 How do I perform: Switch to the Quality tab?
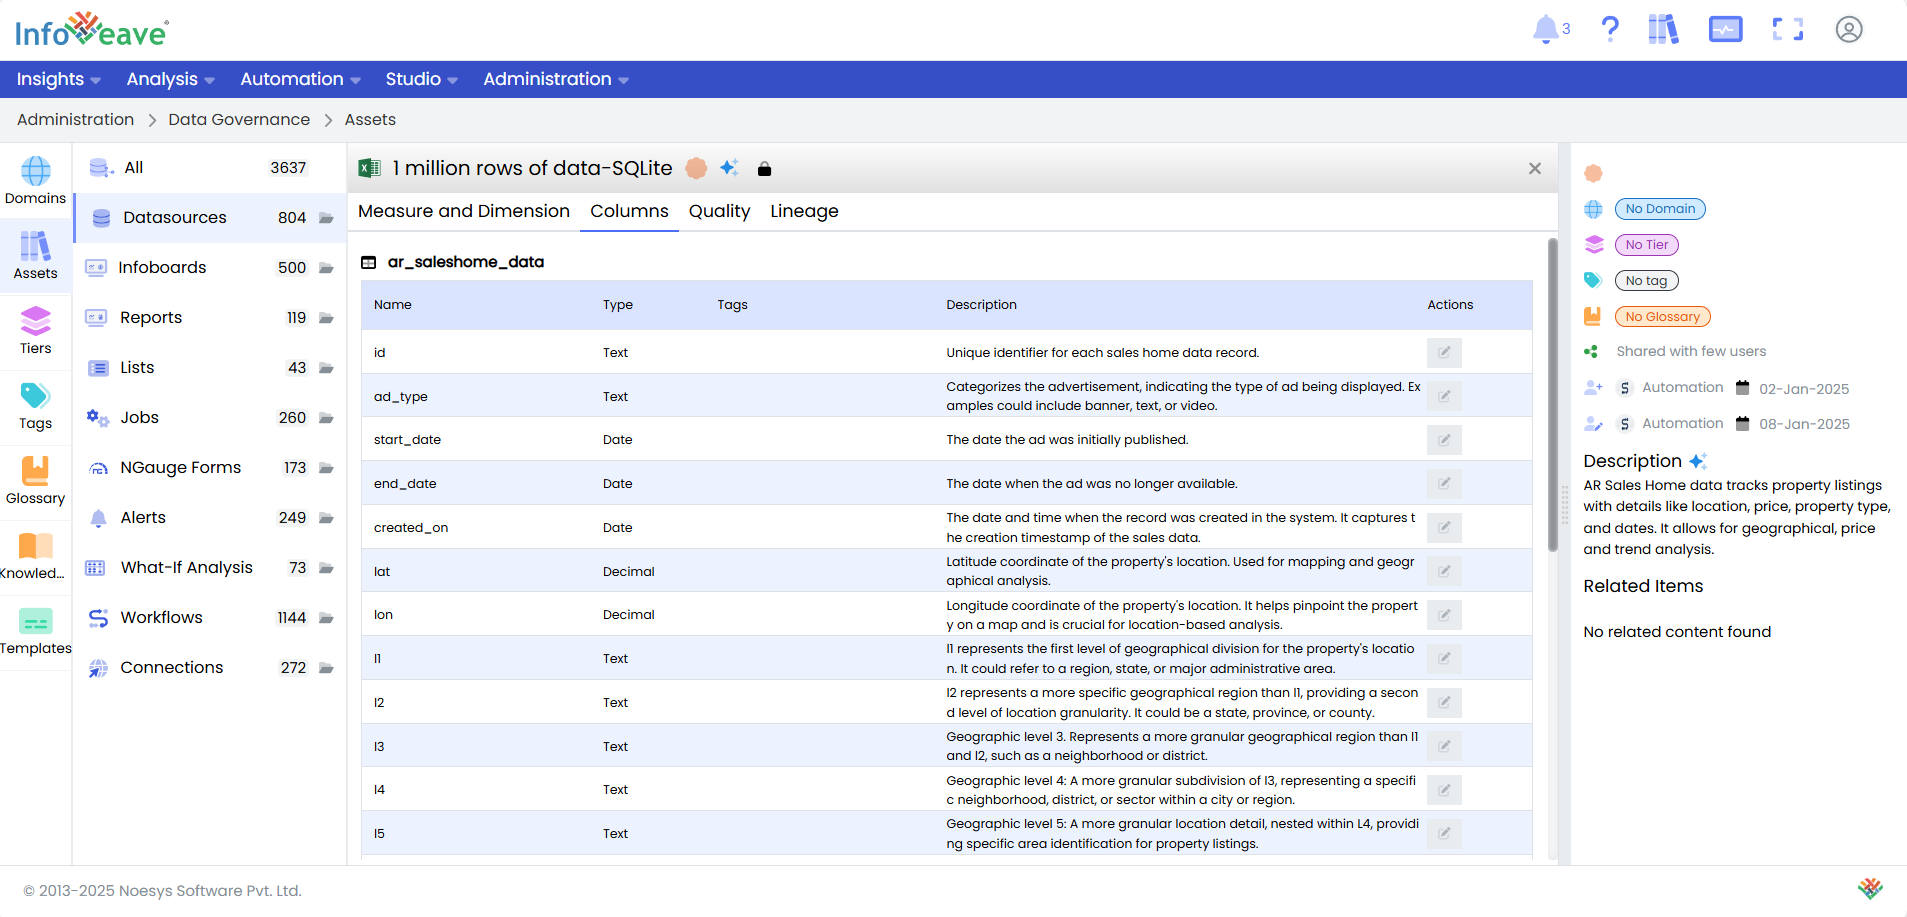coord(719,211)
